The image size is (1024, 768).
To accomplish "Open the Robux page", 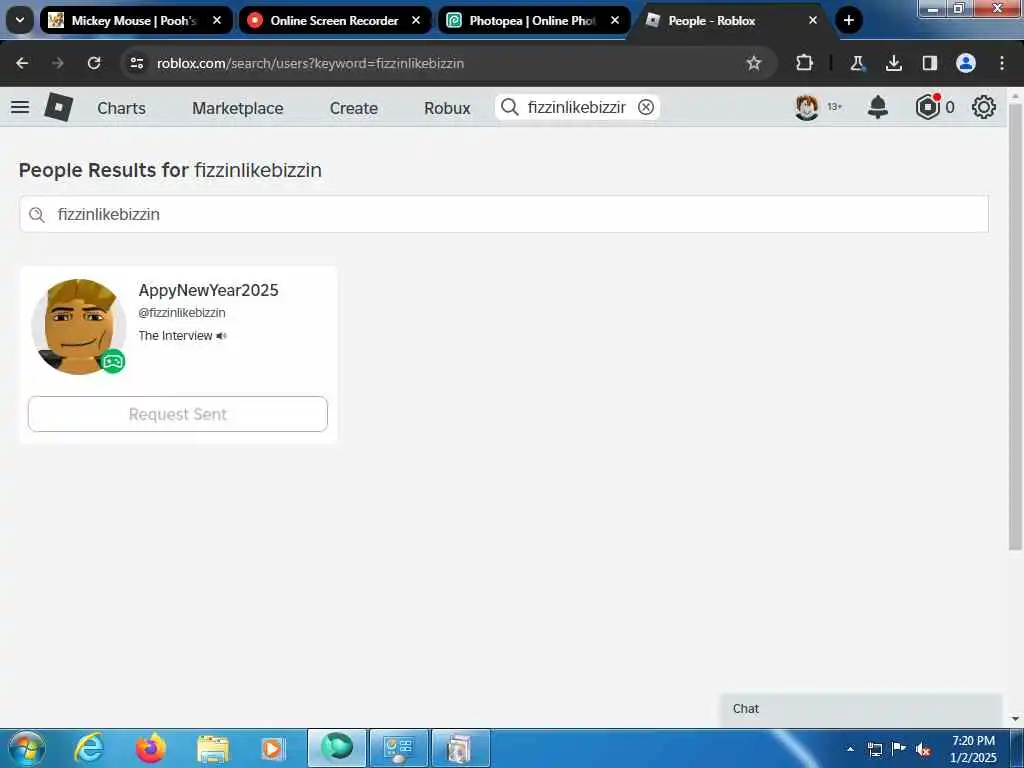I will tap(447, 108).
